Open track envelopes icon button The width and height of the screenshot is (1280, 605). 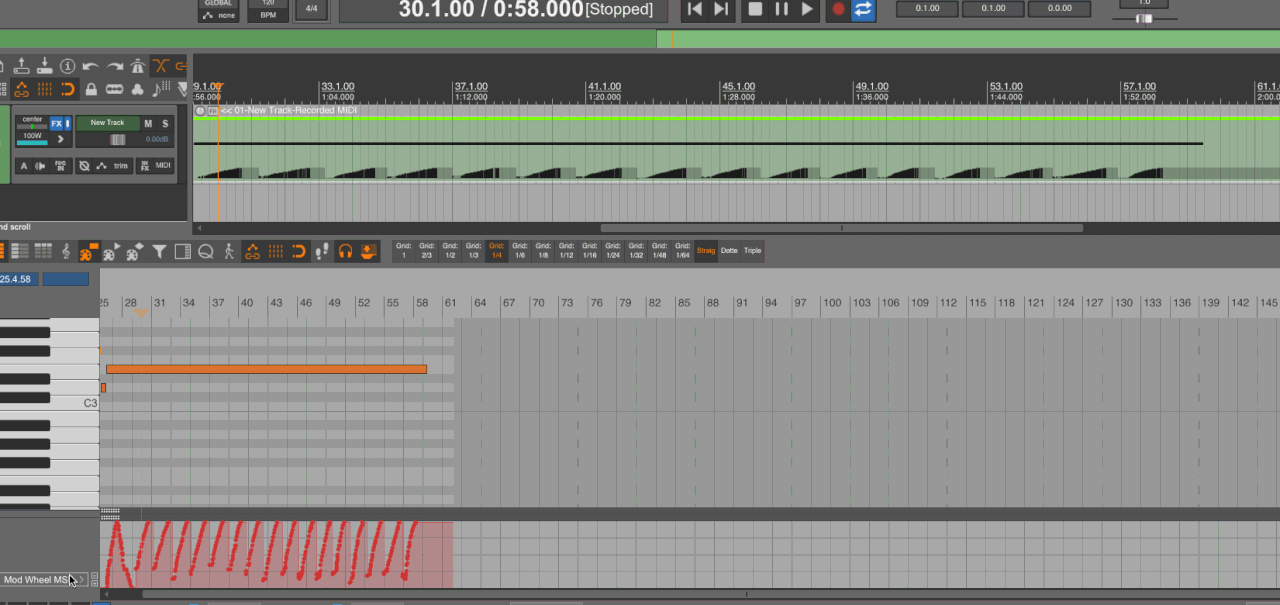101,166
